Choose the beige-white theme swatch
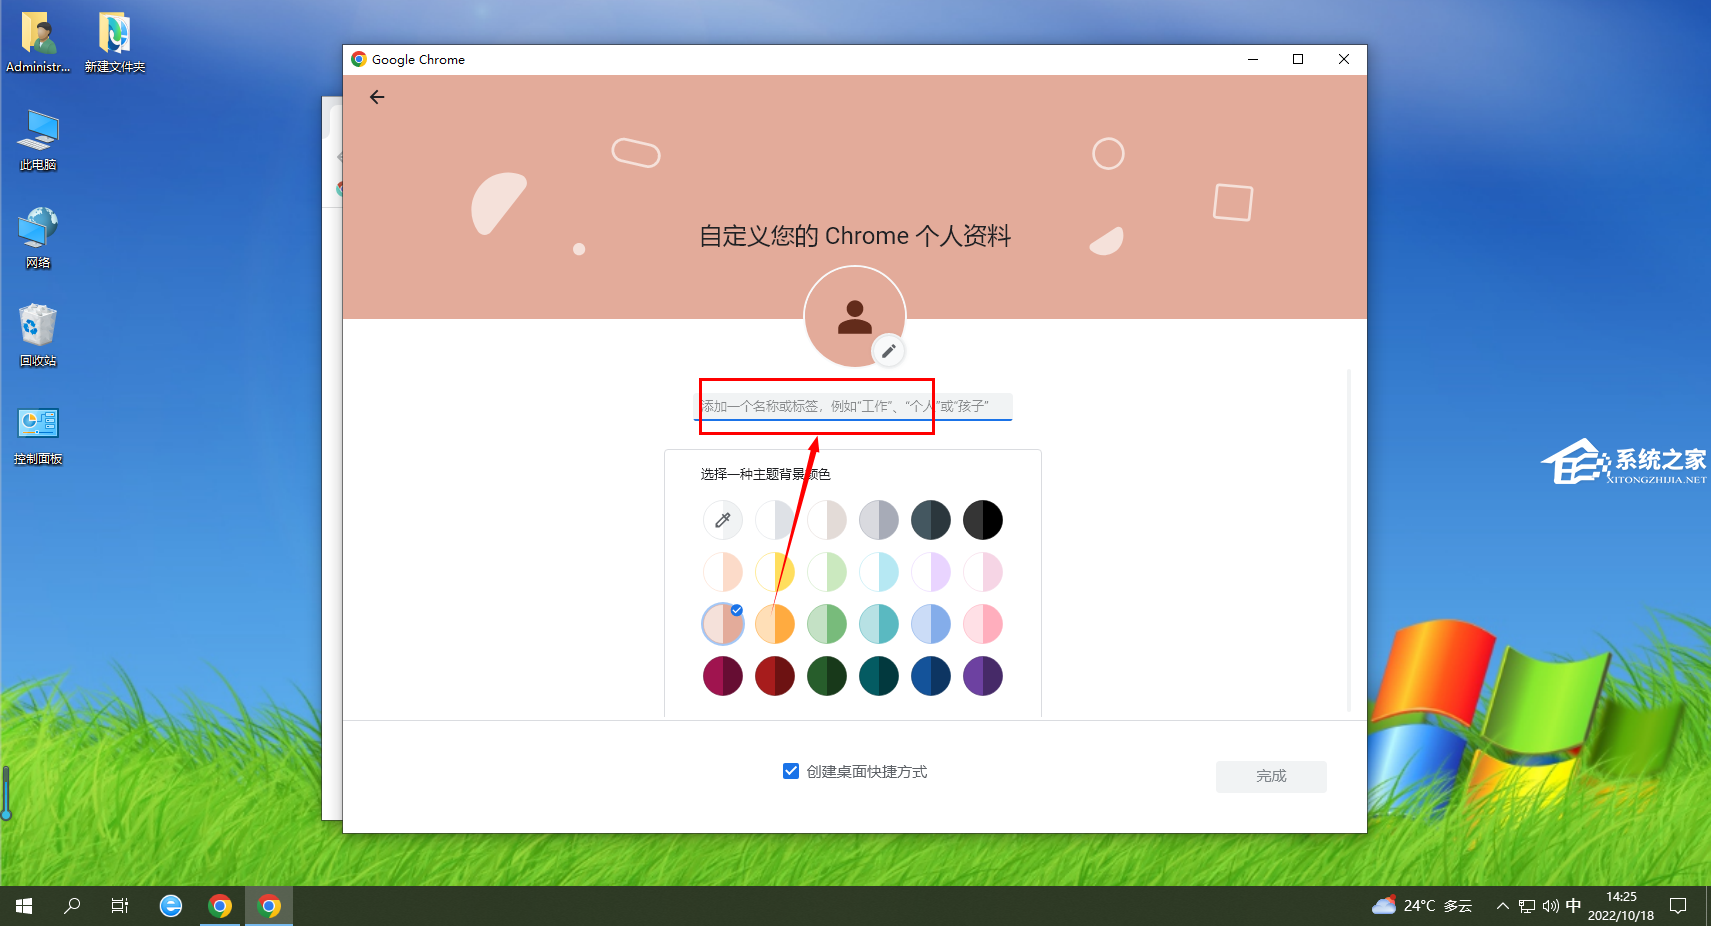The width and height of the screenshot is (1711, 926). click(x=827, y=520)
